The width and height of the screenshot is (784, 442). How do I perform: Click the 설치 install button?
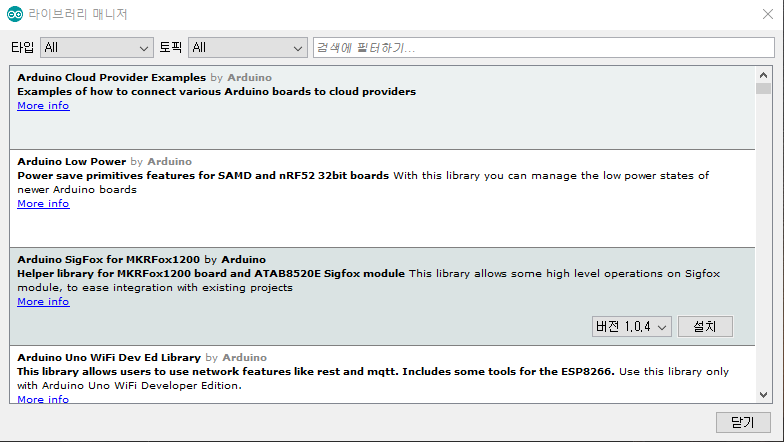(x=705, y=326)
